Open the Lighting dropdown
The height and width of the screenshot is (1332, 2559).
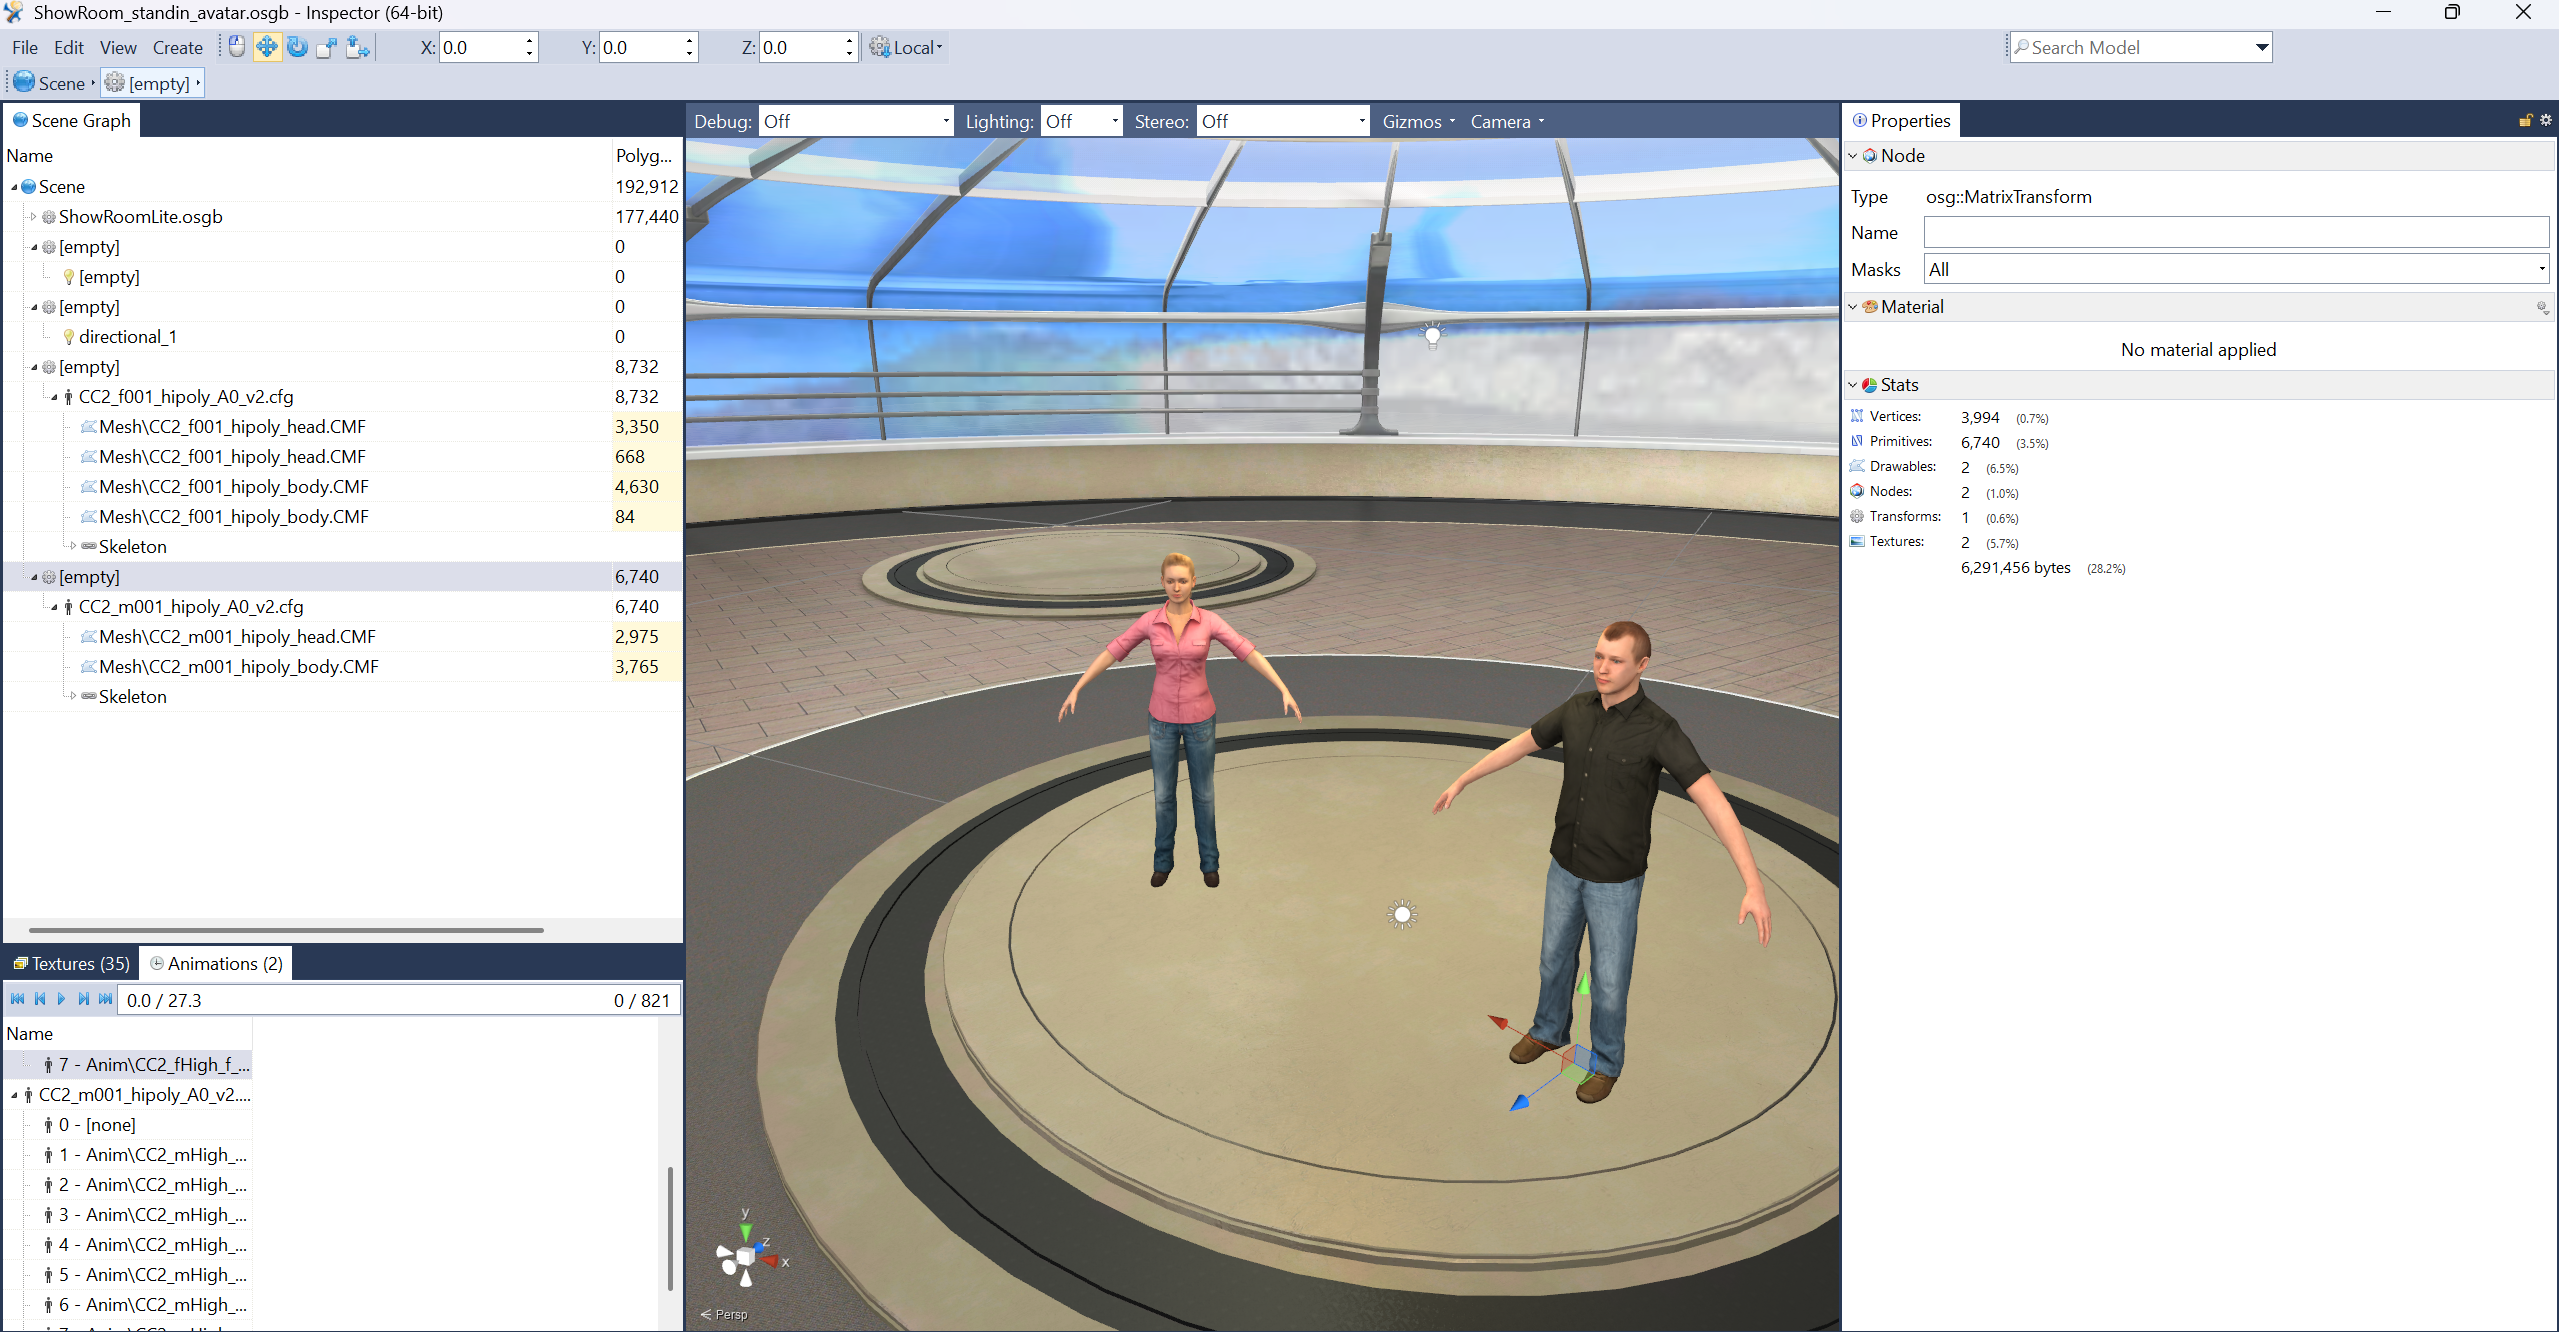(1113, 120)
